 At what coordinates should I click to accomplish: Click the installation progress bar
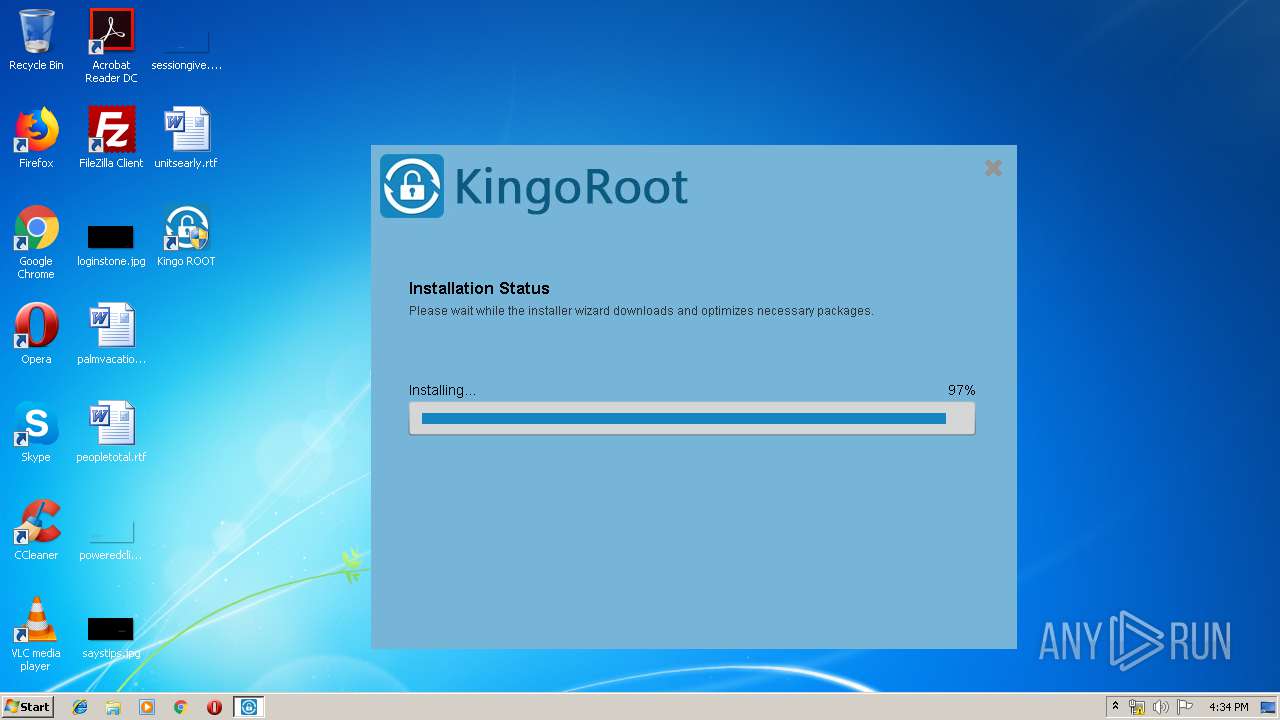[692, 419]
